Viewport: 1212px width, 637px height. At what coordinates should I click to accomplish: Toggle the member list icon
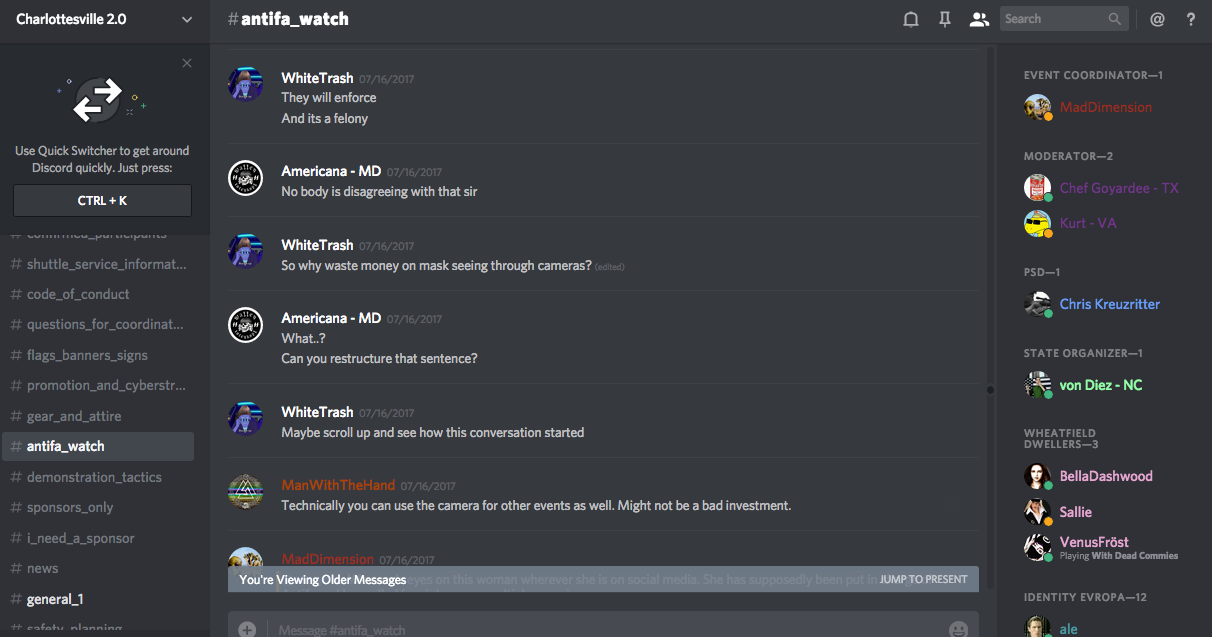pyautogui.click(x=979, y=19)
